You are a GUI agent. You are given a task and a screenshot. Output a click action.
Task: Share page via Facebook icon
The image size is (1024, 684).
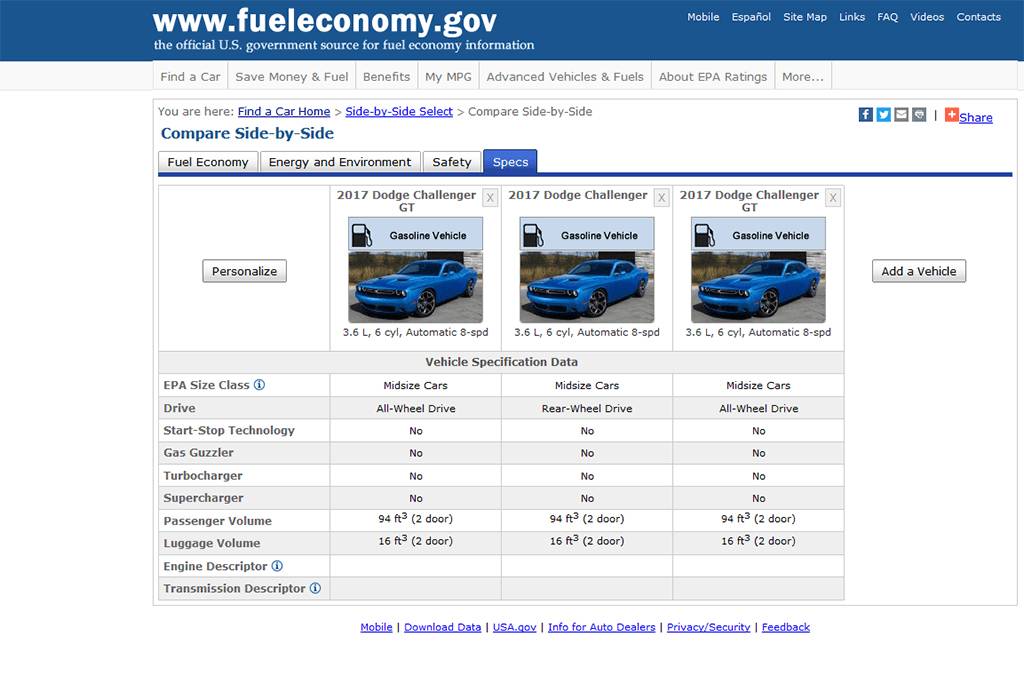[865, 115]
